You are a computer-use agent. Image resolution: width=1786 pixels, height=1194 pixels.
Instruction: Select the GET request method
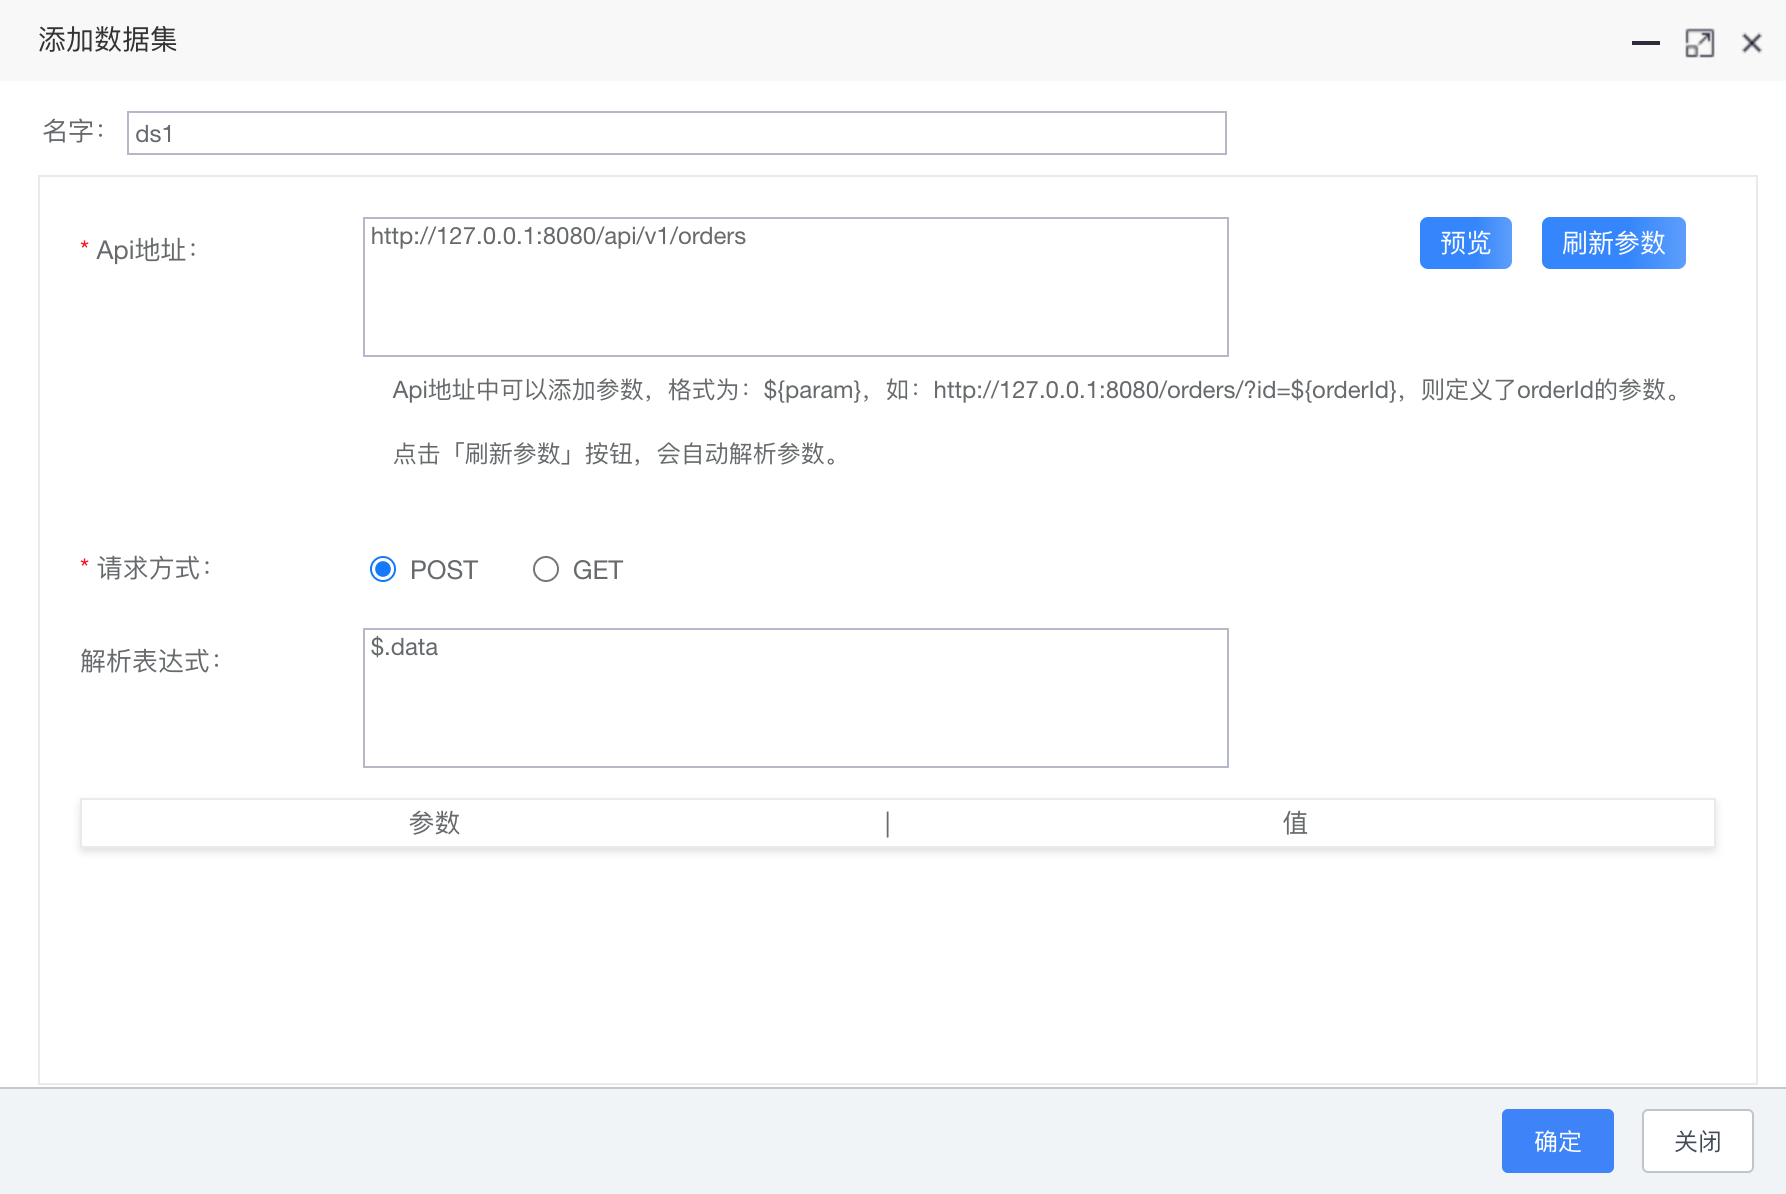tap(546, 569)
